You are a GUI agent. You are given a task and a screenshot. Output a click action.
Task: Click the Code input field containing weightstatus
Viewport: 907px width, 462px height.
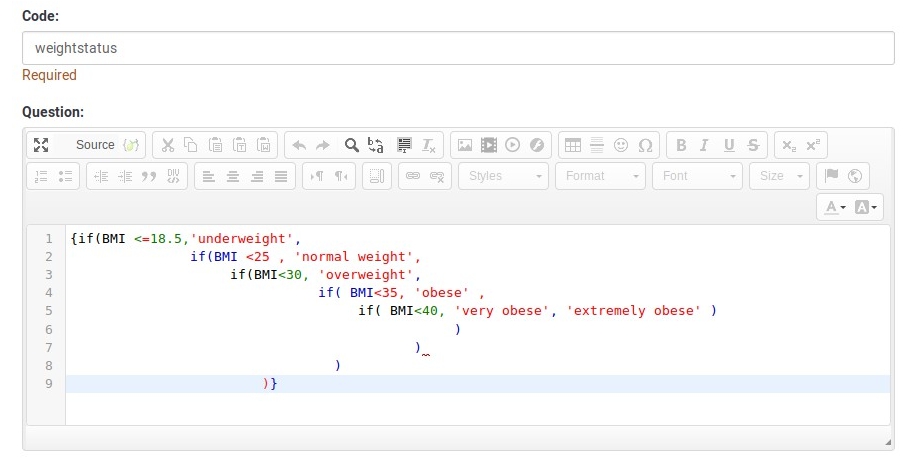tap(458, 48)
